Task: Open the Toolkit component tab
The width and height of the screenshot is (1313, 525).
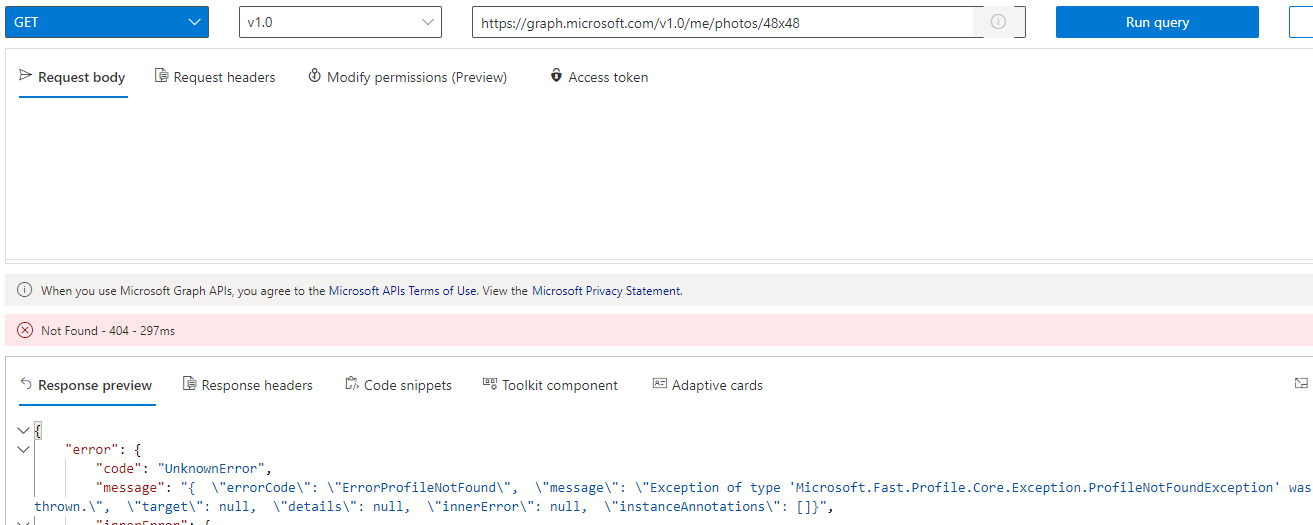Action: 550,385
